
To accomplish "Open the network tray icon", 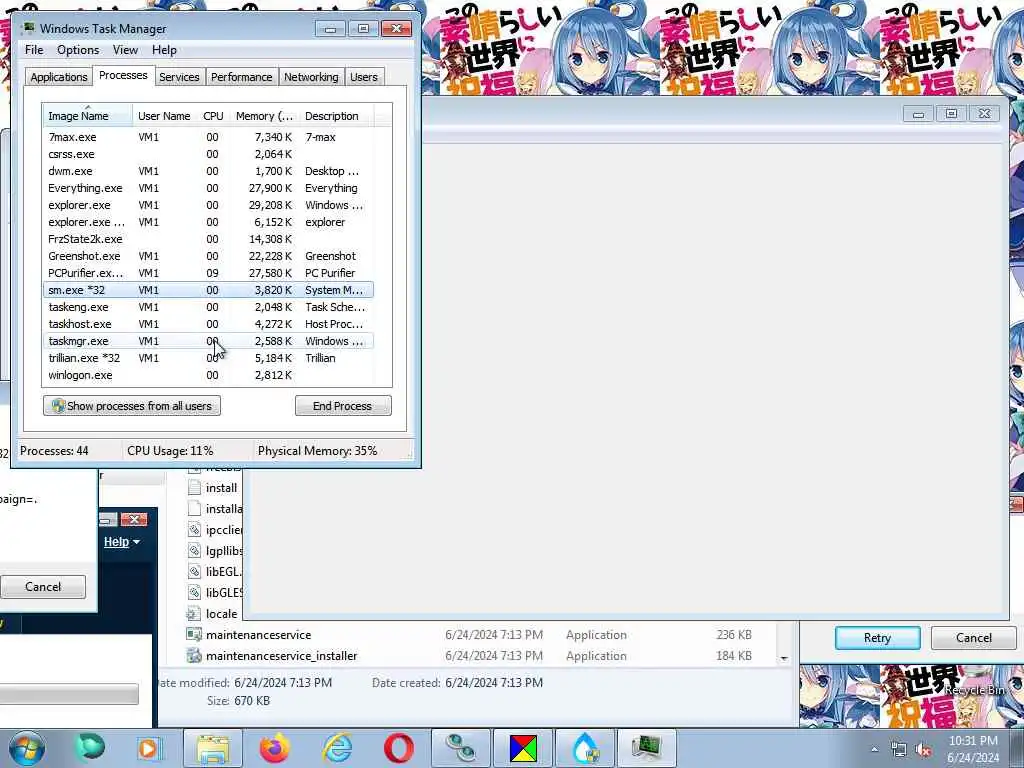I will 899,750.
